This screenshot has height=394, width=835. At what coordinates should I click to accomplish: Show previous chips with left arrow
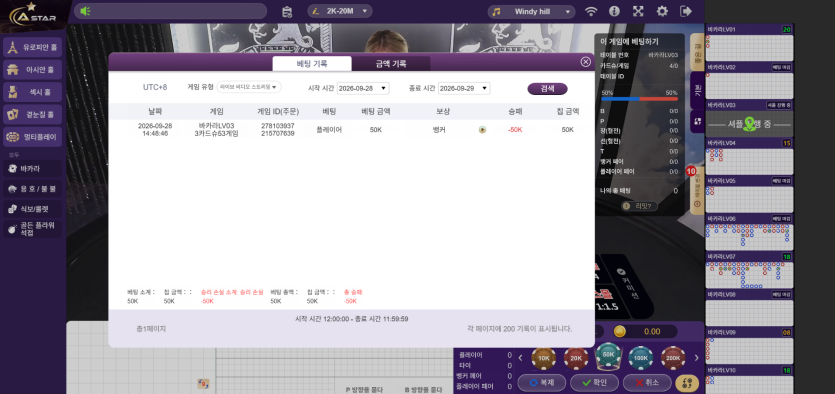pyautogui.click(x=521, y=358)
